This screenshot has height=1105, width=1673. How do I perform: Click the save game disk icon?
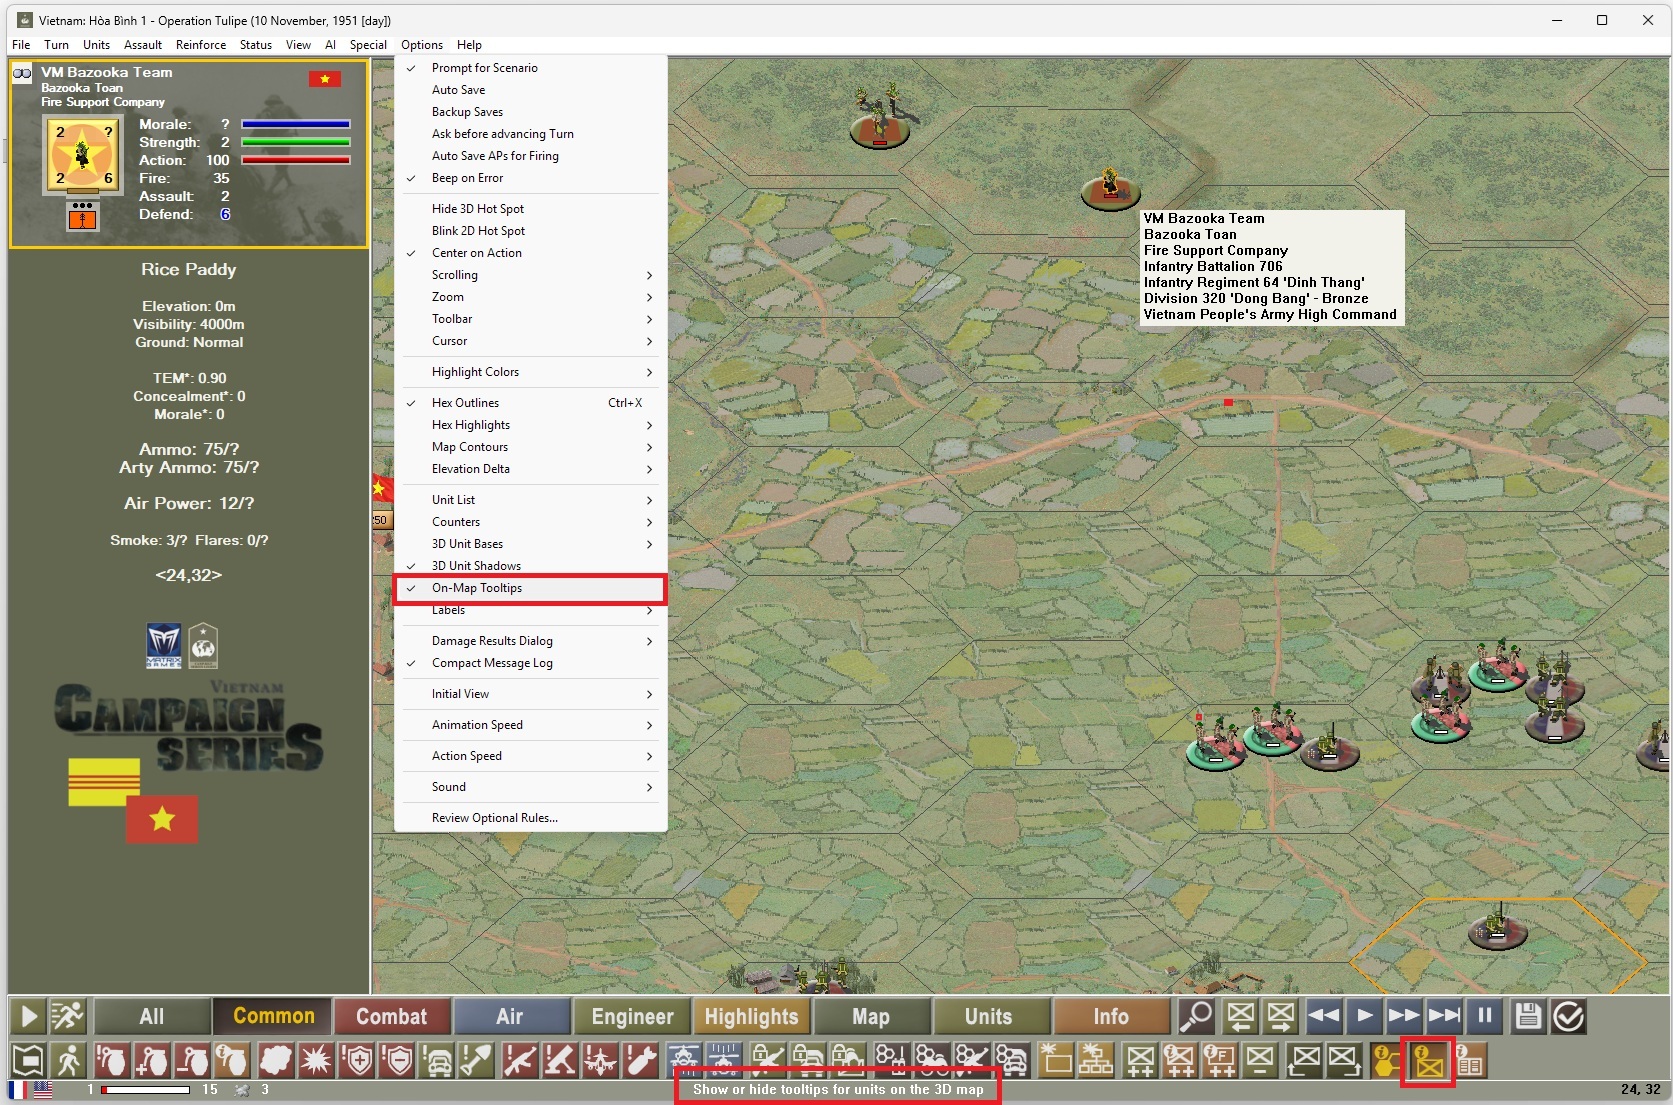(x=1528, y=1016)
